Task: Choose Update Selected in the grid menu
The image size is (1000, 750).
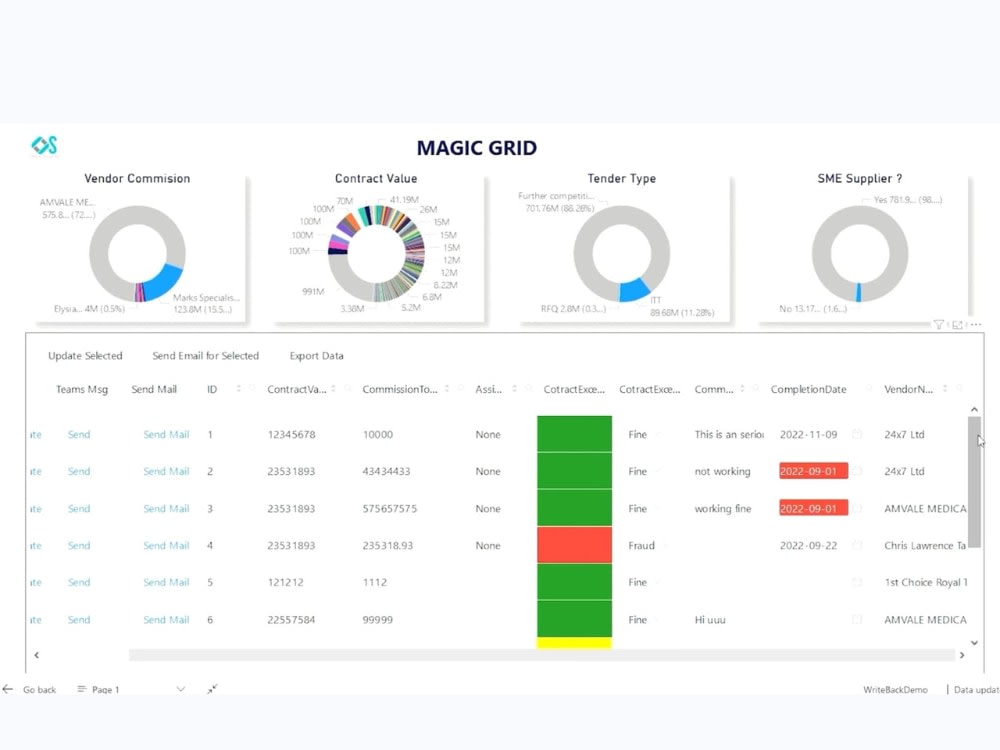Action: coord(85,355)
